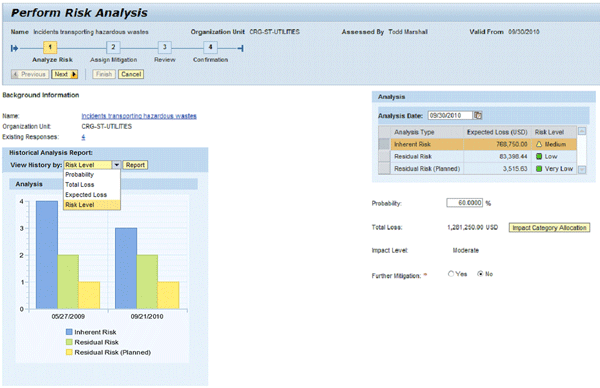Select Yes for Further Mitigation
600x388 pixels.
tap(451, 274)
